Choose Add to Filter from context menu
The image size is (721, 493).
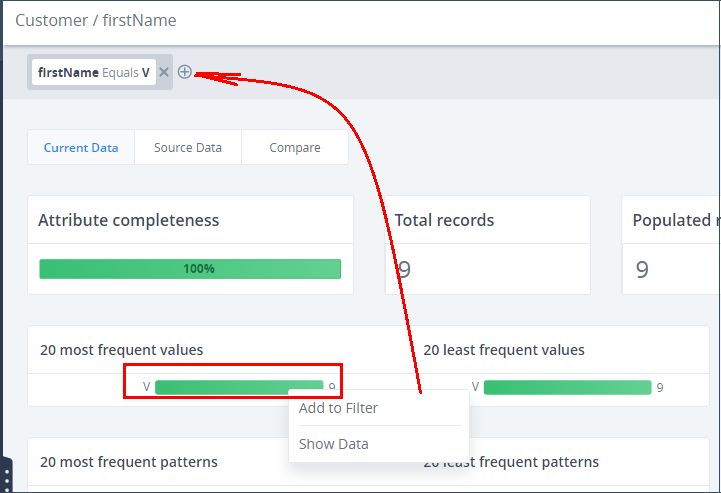[338, 408]
